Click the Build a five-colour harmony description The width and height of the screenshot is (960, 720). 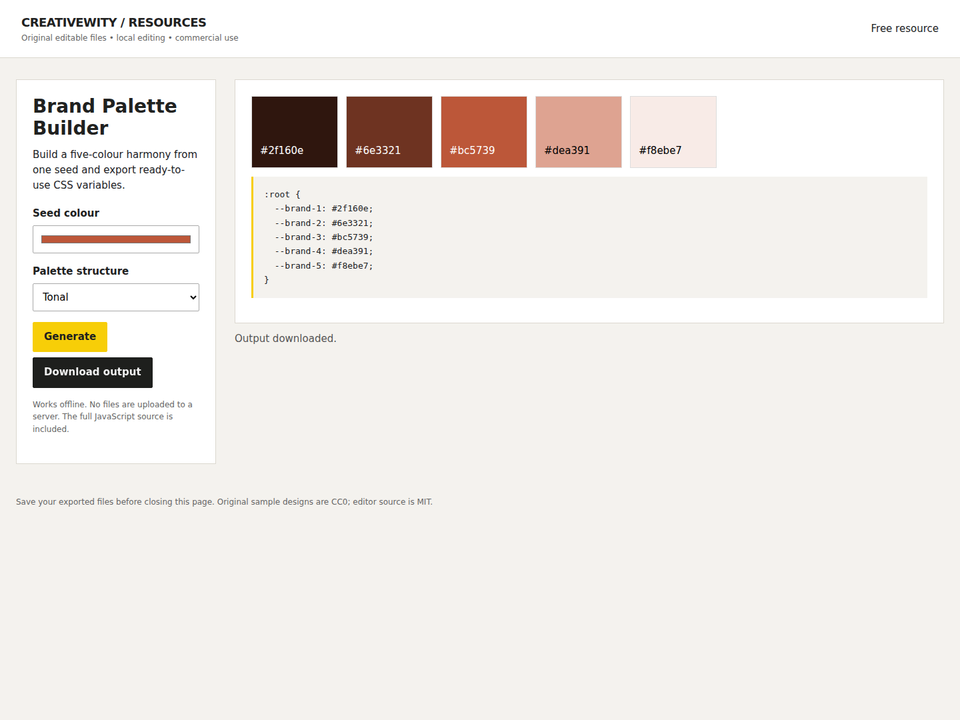coord(115,170)
